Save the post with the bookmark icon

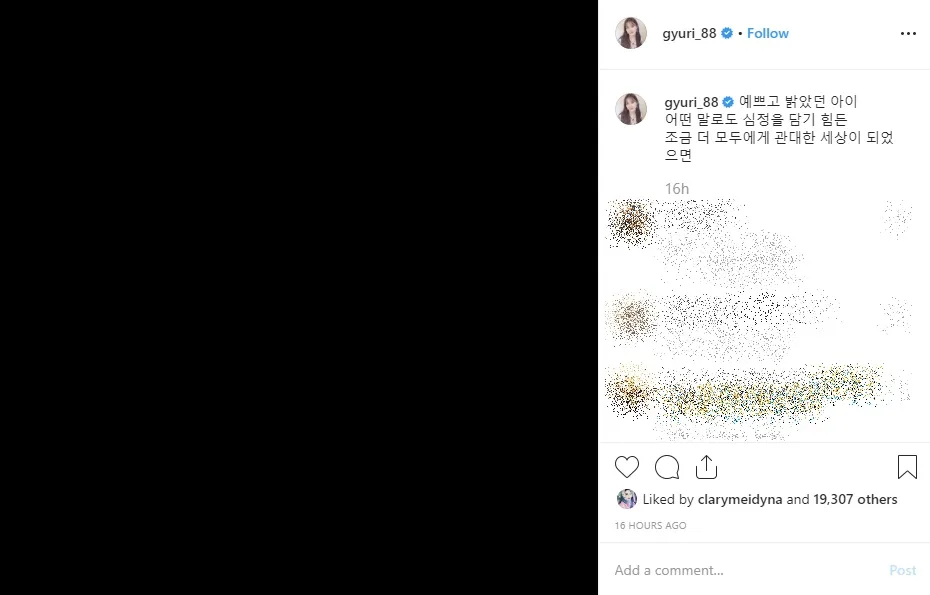pos(907,467)
